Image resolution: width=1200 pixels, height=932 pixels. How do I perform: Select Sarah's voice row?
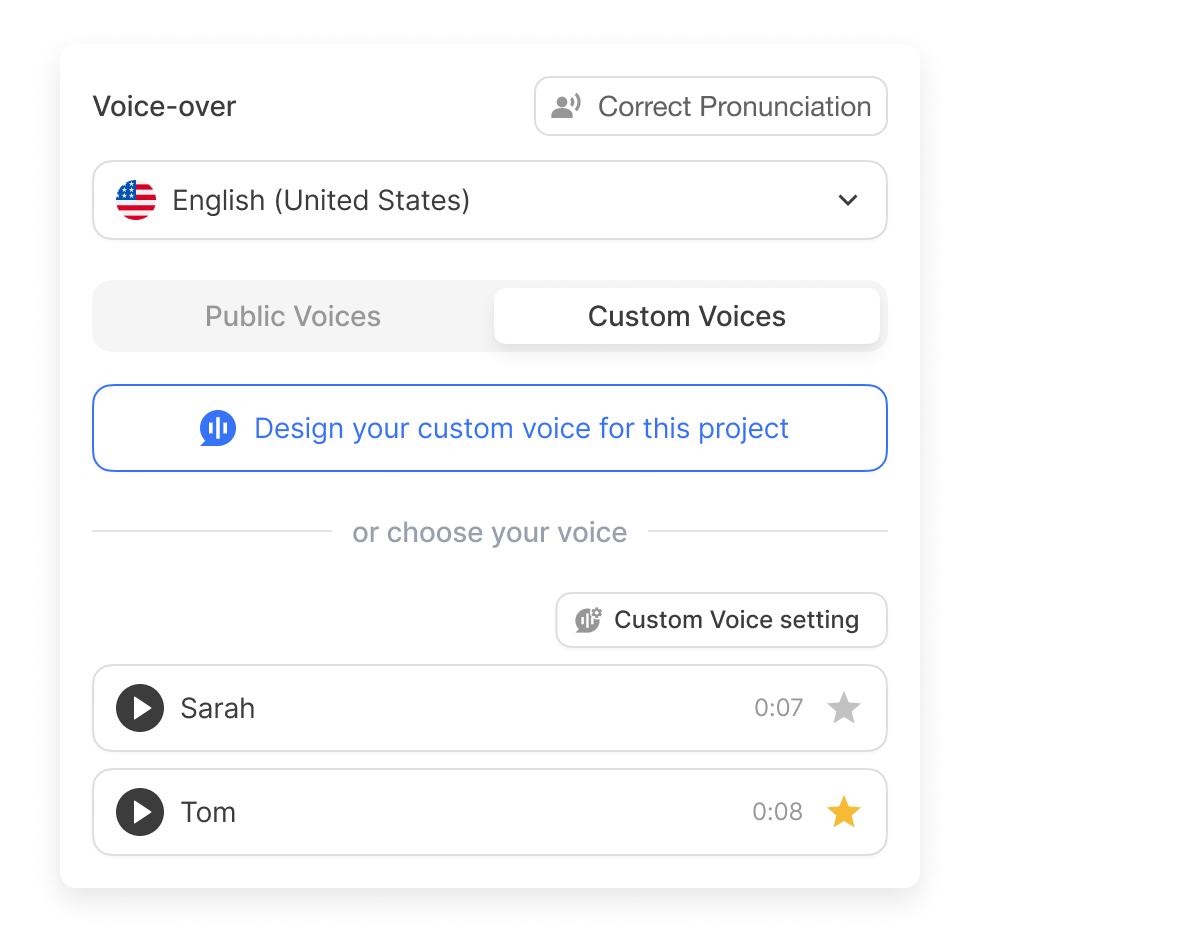pyautogui.click(x=450, y=708)
